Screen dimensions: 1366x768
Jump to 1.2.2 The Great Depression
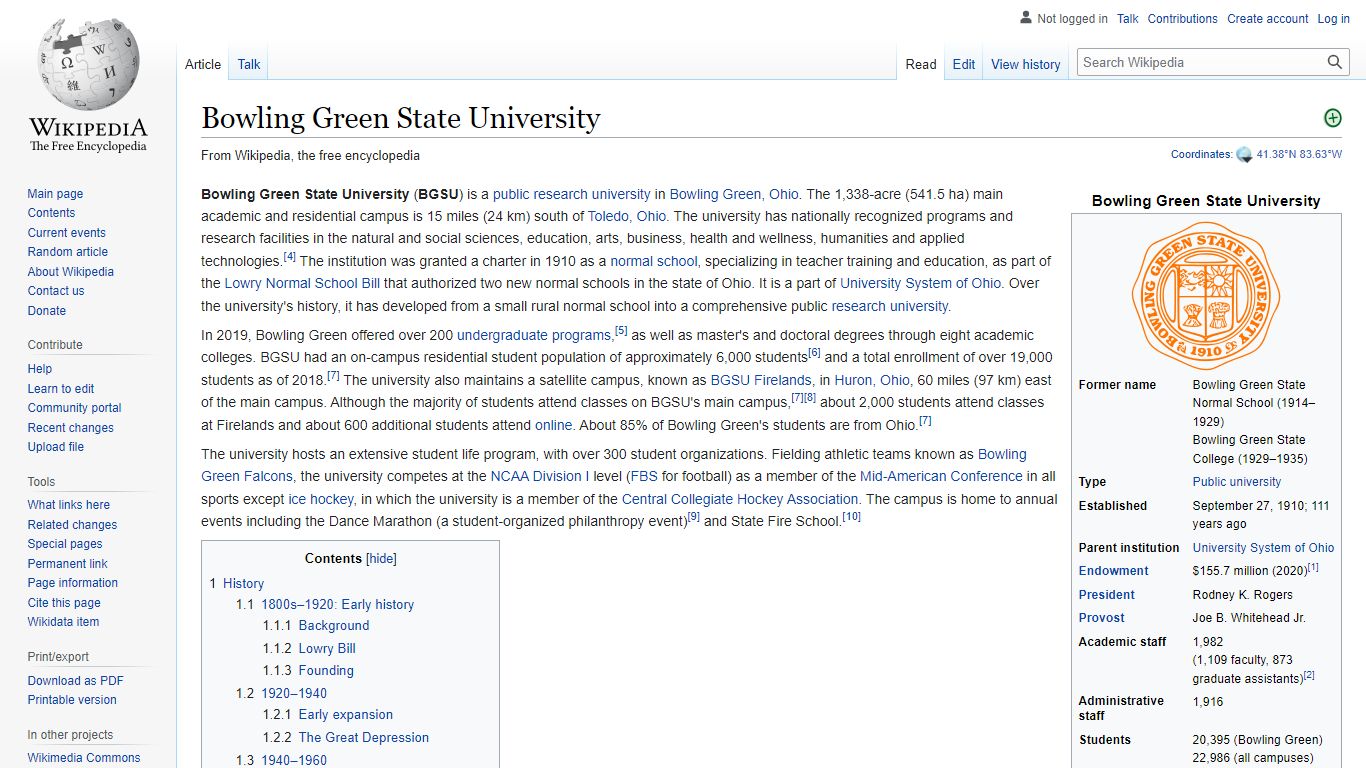(x=363, y=737)
